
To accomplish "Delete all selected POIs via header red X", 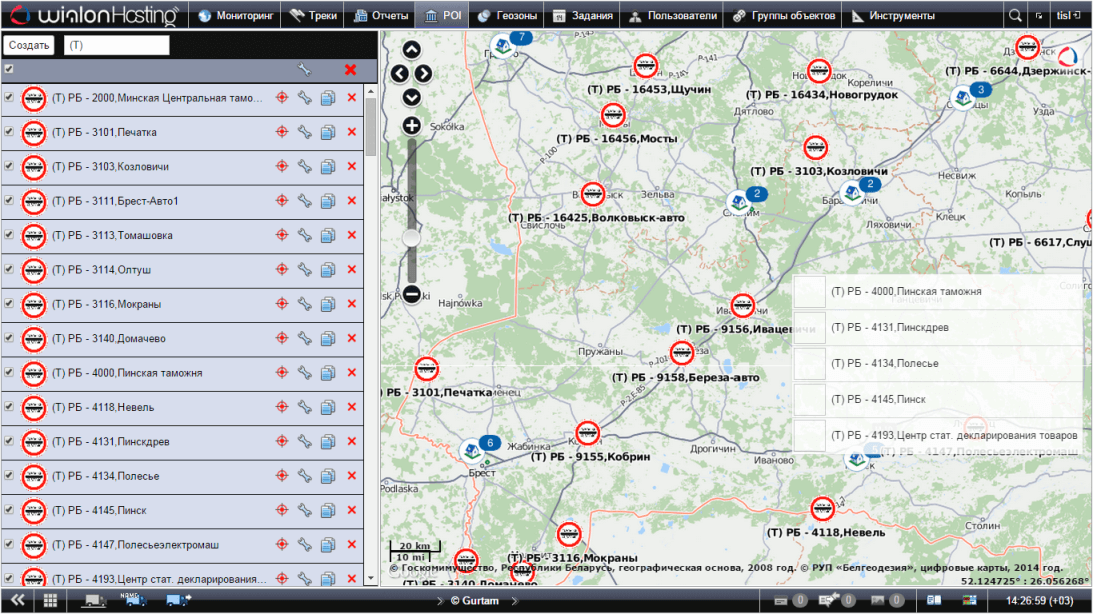I will click(350, 70).
